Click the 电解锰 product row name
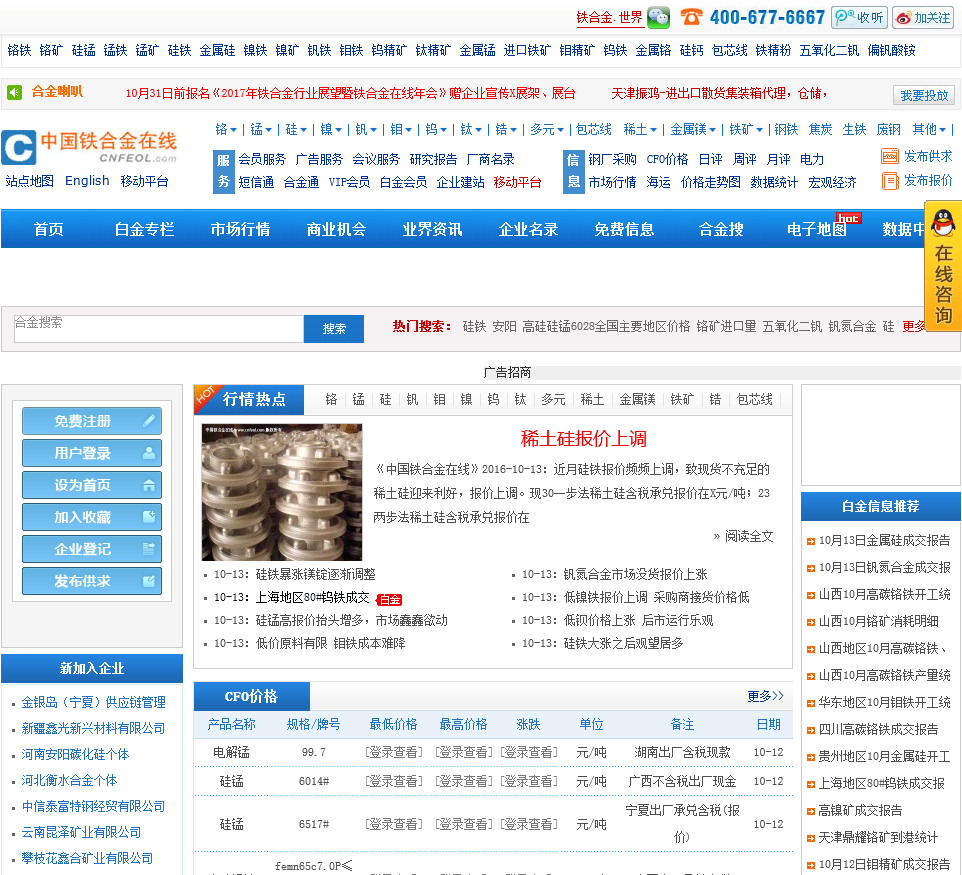The width and height of the screenshot is (962, 875). pos(231,752)
